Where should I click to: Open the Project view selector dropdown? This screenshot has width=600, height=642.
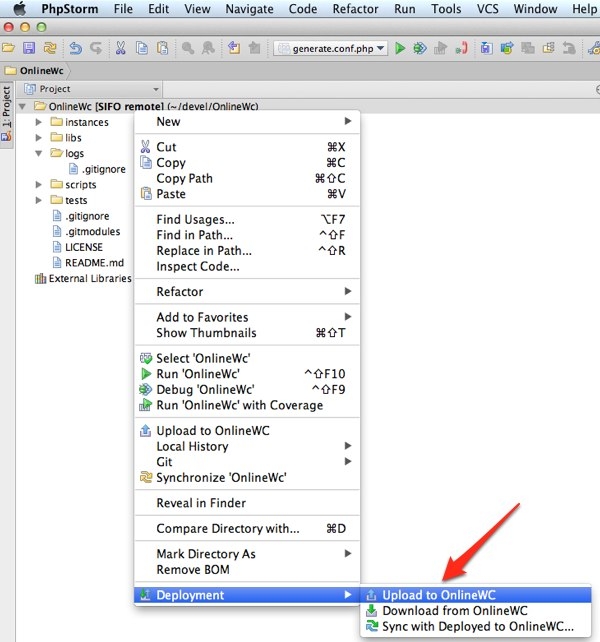91,89
